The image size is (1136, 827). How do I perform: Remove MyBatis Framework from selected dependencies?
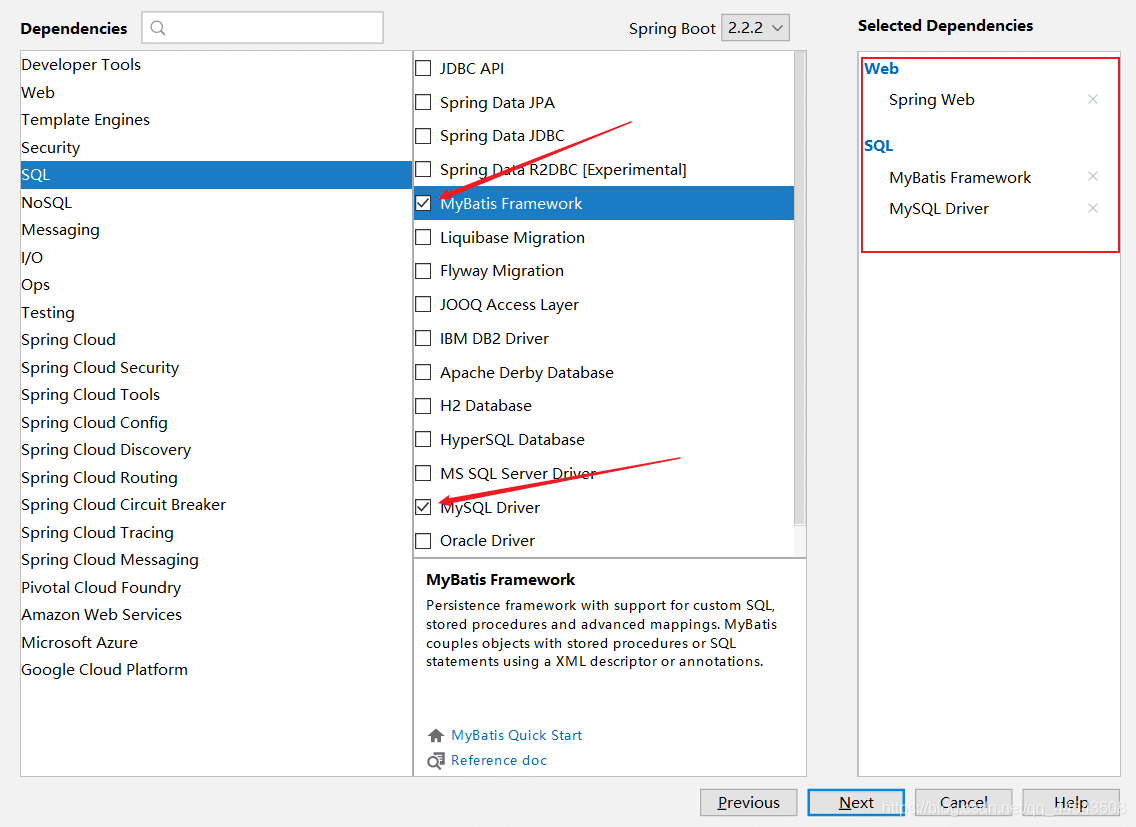[1093, 177]
